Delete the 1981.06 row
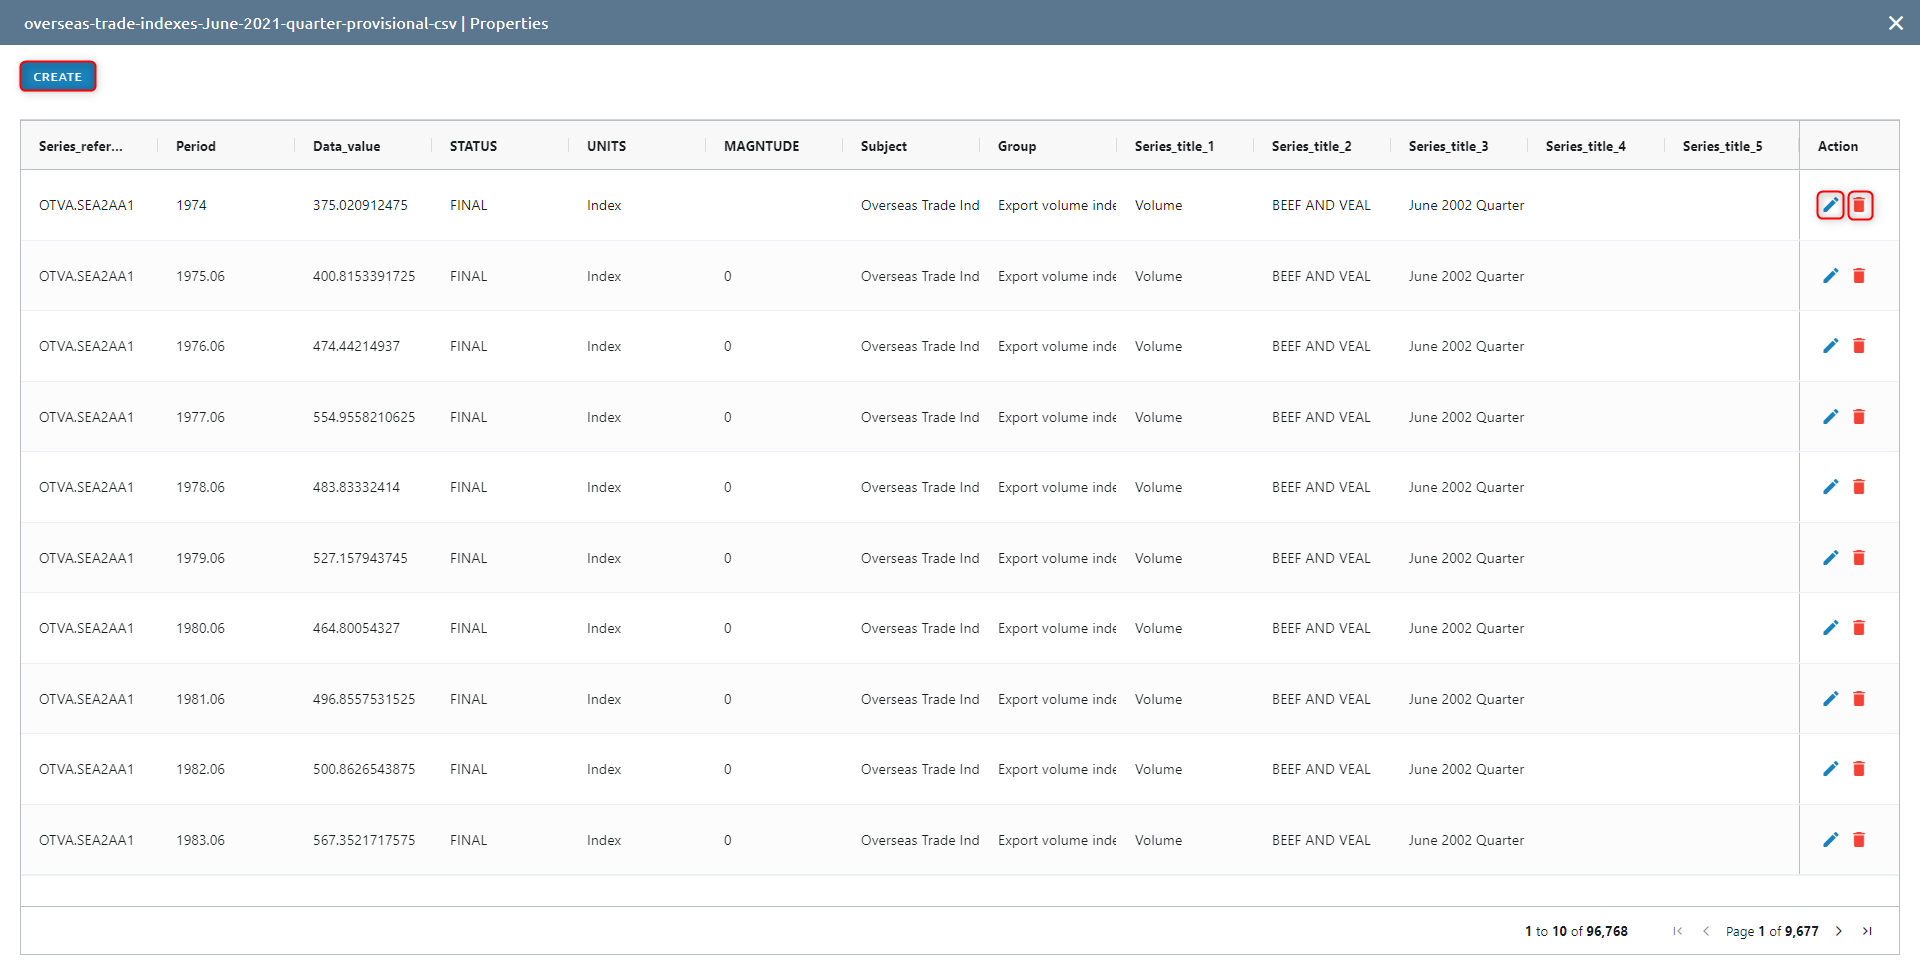Image resolution: width=1920 pixels, height=969 pixels. [1859, 699]
